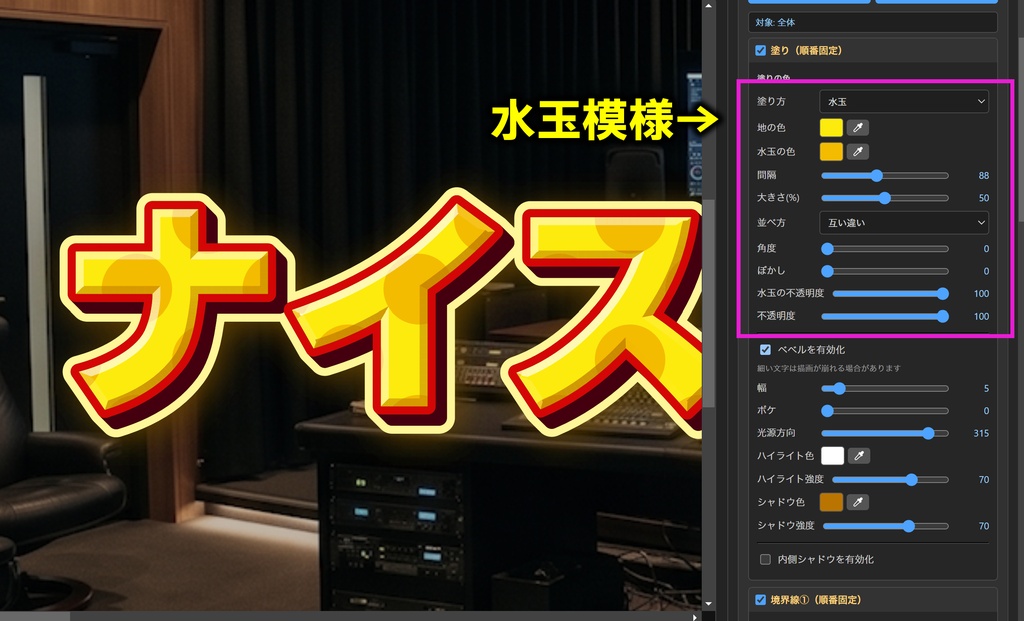
Task: Click the 間隔 value 88
Action: click(x=984, y=176)
